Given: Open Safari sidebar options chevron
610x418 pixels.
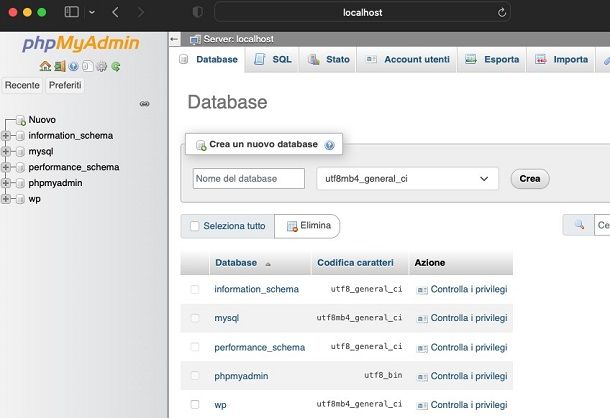Looking at the screenshot, I should tap(92, 12).
